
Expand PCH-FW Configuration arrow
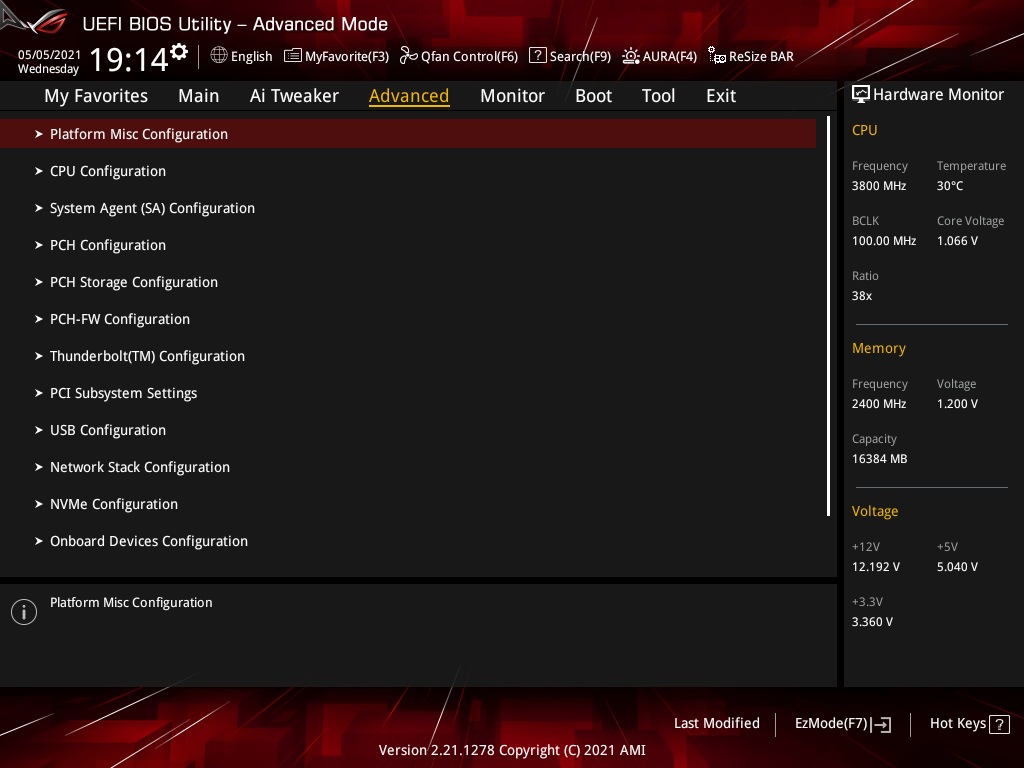coord(39,319)
